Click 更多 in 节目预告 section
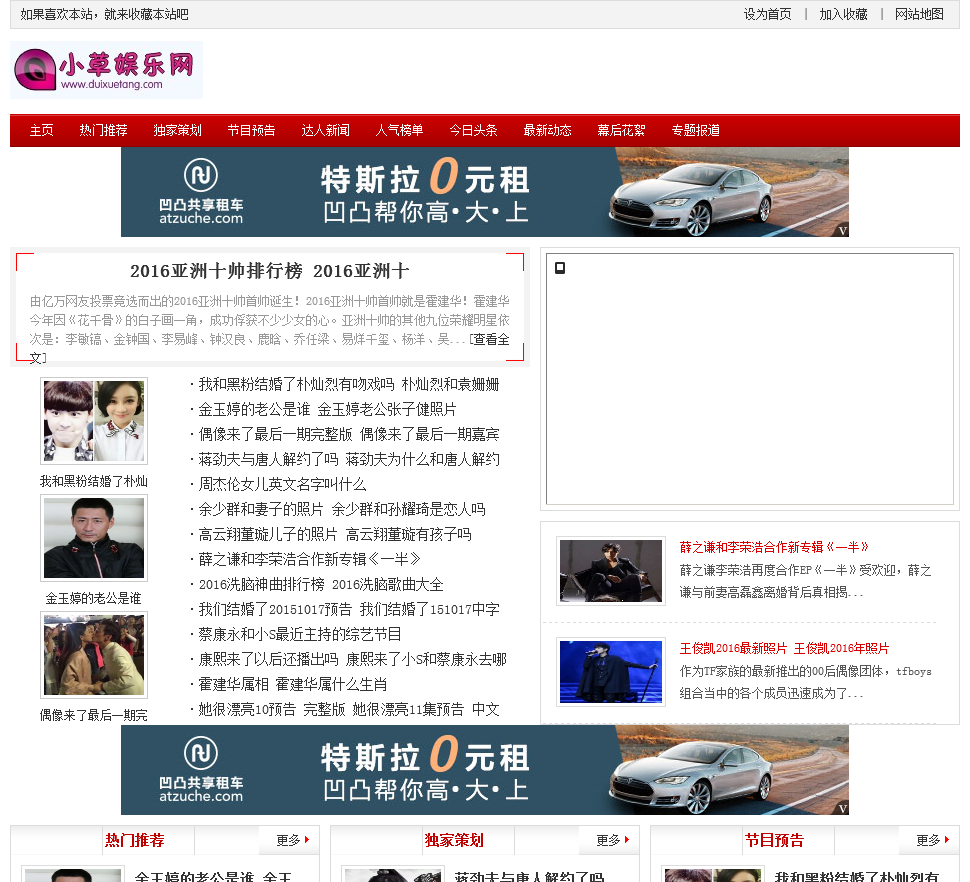This screenshot has height=882, width=970. [932, 840]
